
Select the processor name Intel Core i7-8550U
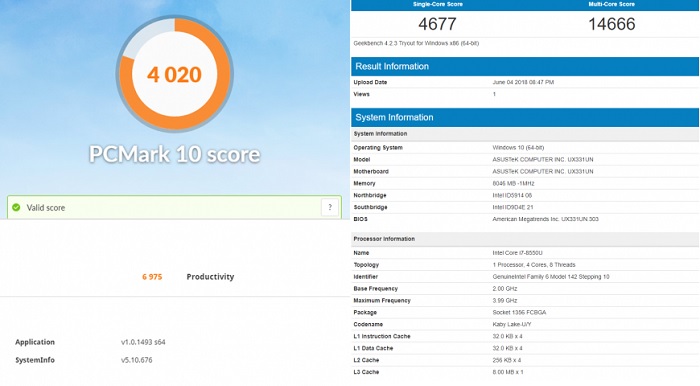[517, 253]
